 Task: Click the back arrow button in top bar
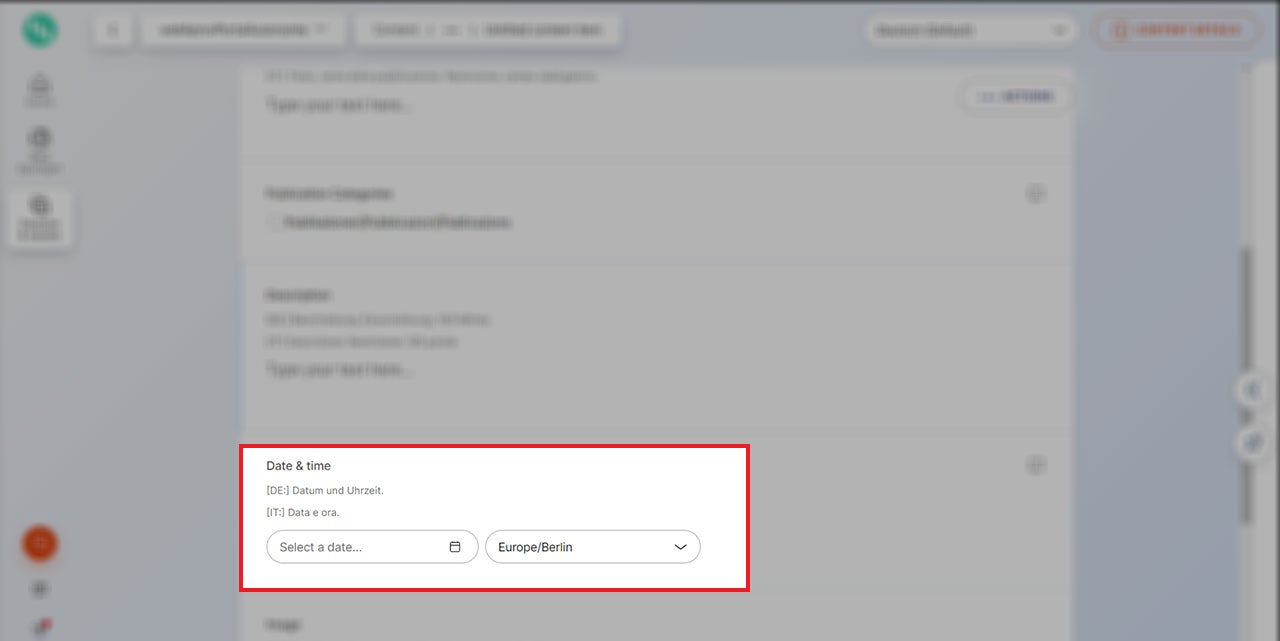tap(112, 30)
